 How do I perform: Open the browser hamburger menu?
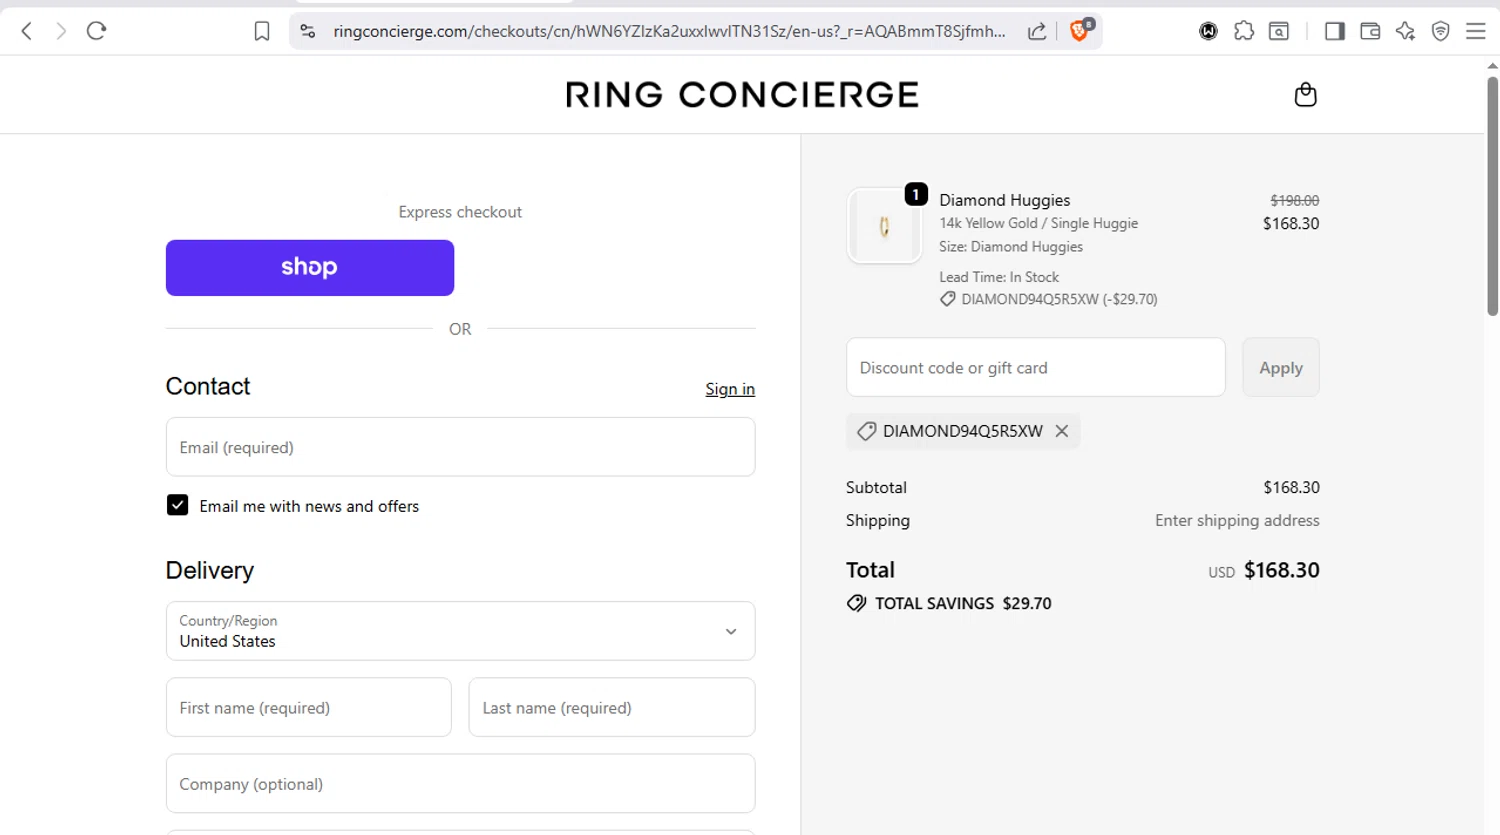[1475, 31]
